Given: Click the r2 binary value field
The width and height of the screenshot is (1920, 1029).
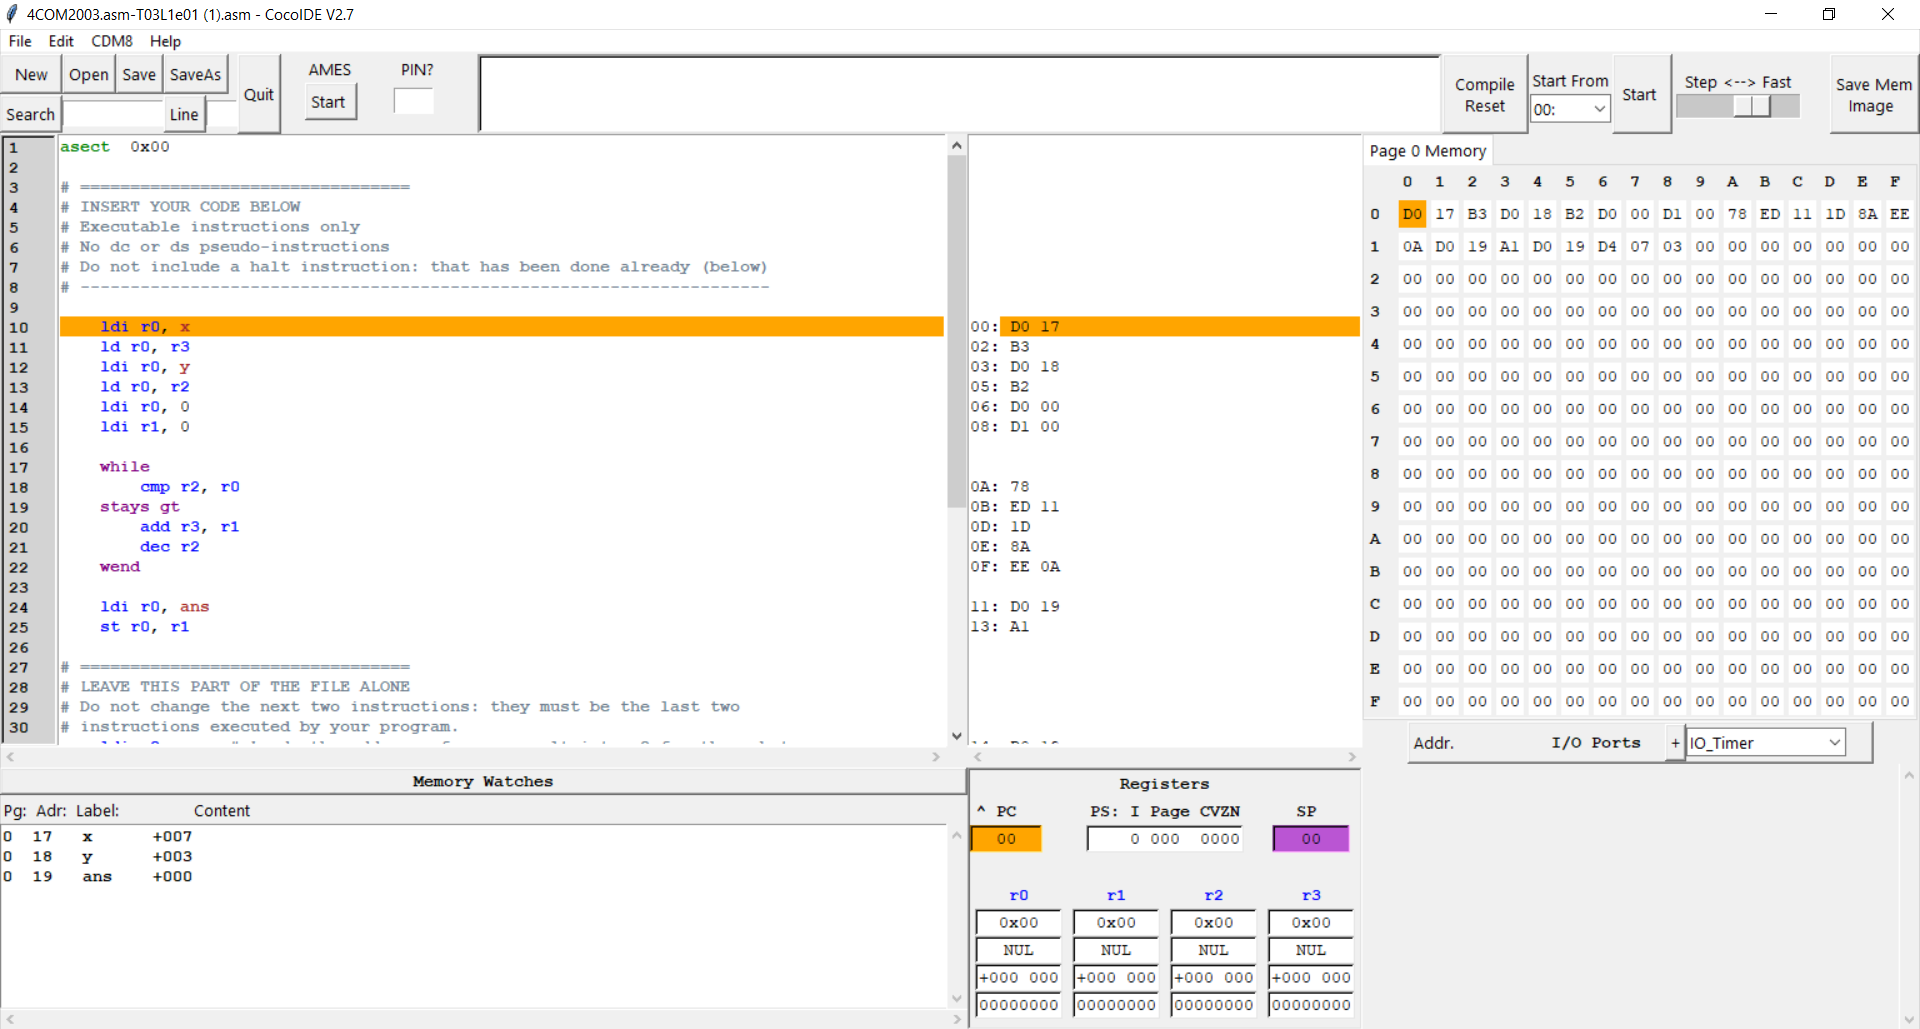Looking at the screenshot, I should point(1213,1005).
